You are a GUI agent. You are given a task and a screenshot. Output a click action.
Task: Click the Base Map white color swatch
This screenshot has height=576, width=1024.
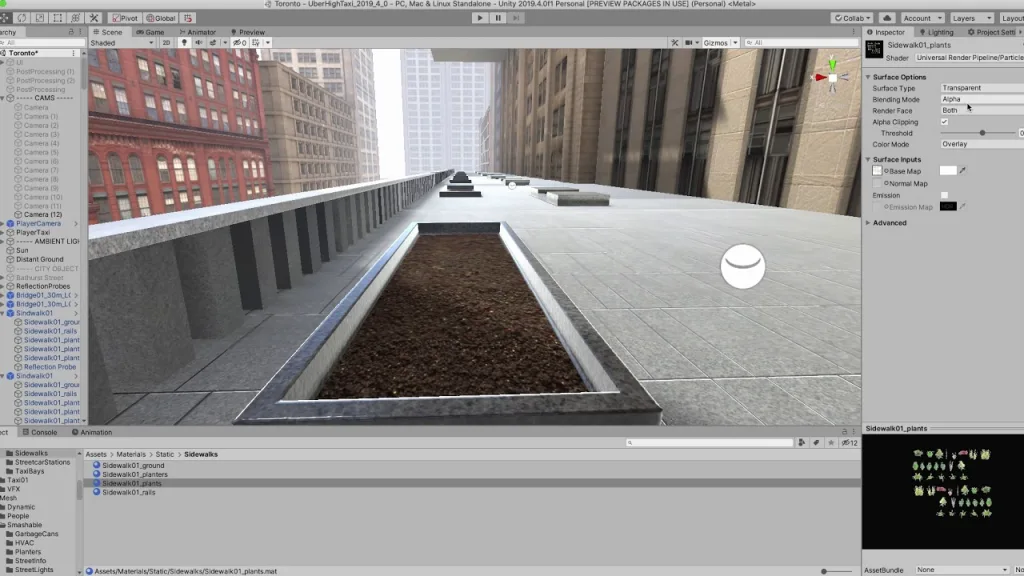pyautogui.click(x=947, y=171)
